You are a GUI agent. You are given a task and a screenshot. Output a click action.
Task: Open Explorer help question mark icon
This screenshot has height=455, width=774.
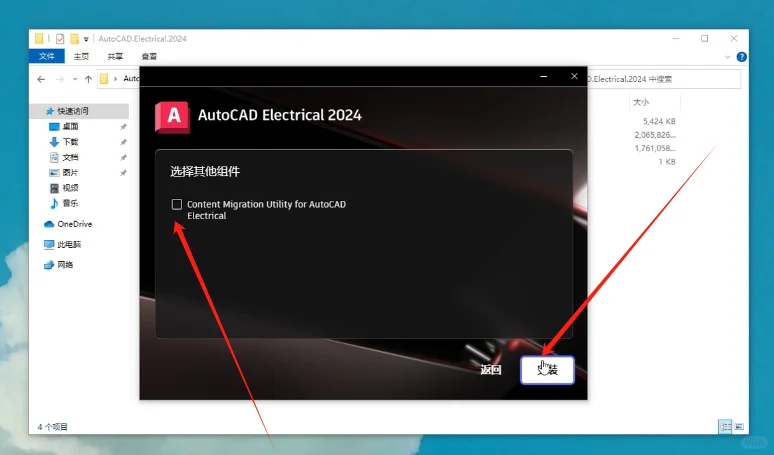741,57
